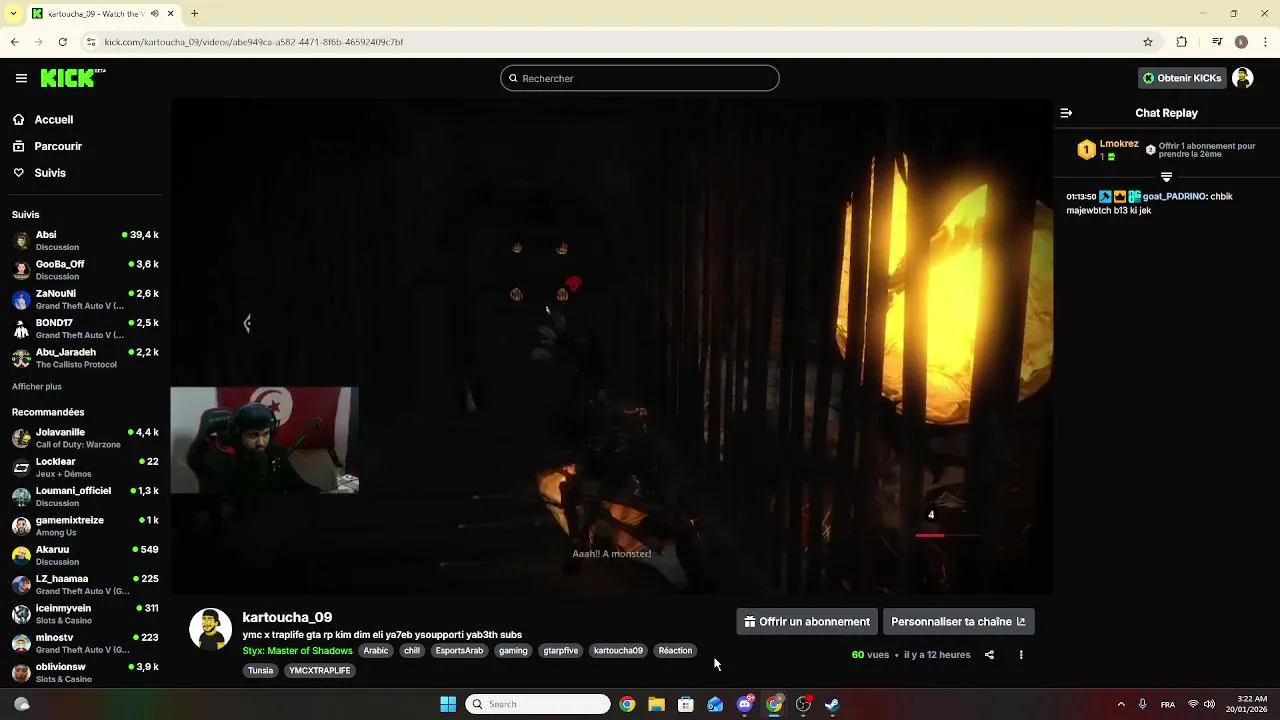
Task: Open the followed channel GooBa_Off
Action: pos(84,270)
